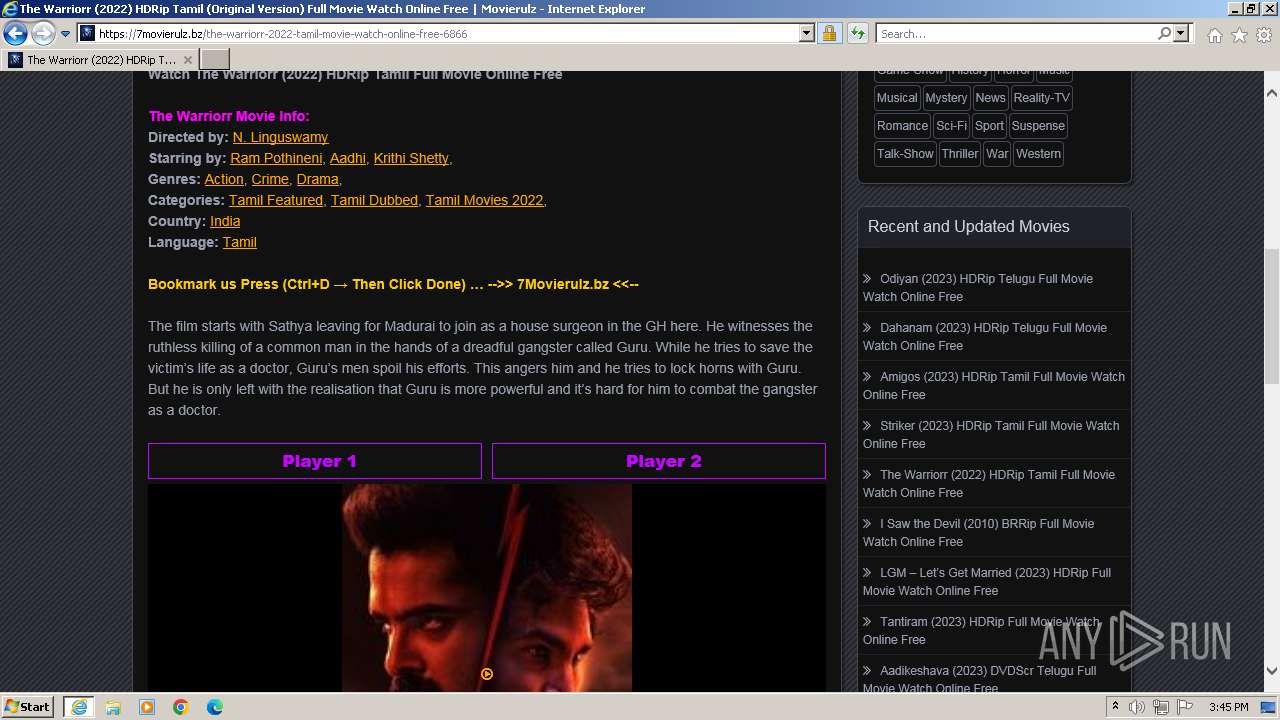Open director N. Linguswamy link
The width and height of the screenshot is (1280, 720).
[x=280, y=137]
